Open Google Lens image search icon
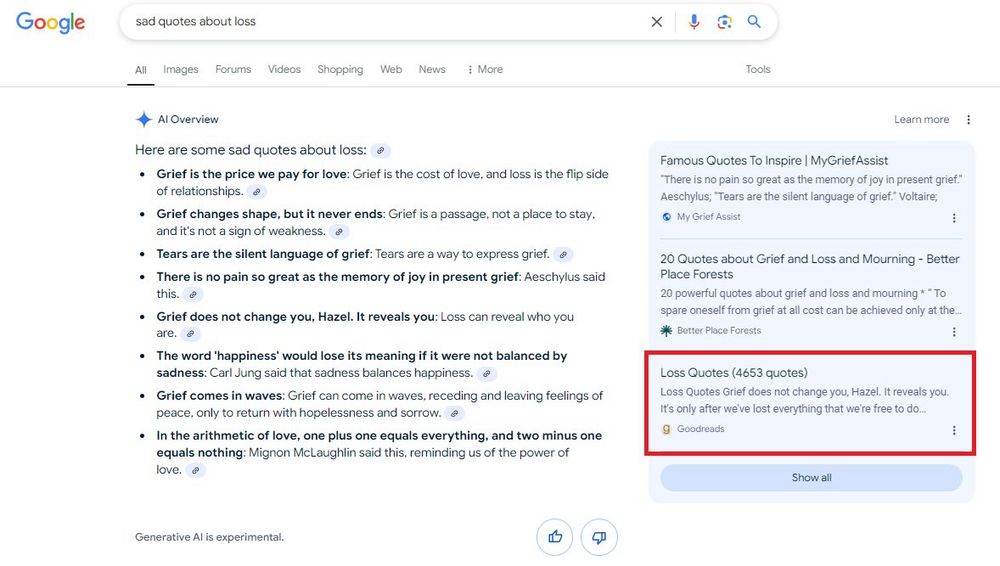 pyautogui.click(x=724, y=22)
